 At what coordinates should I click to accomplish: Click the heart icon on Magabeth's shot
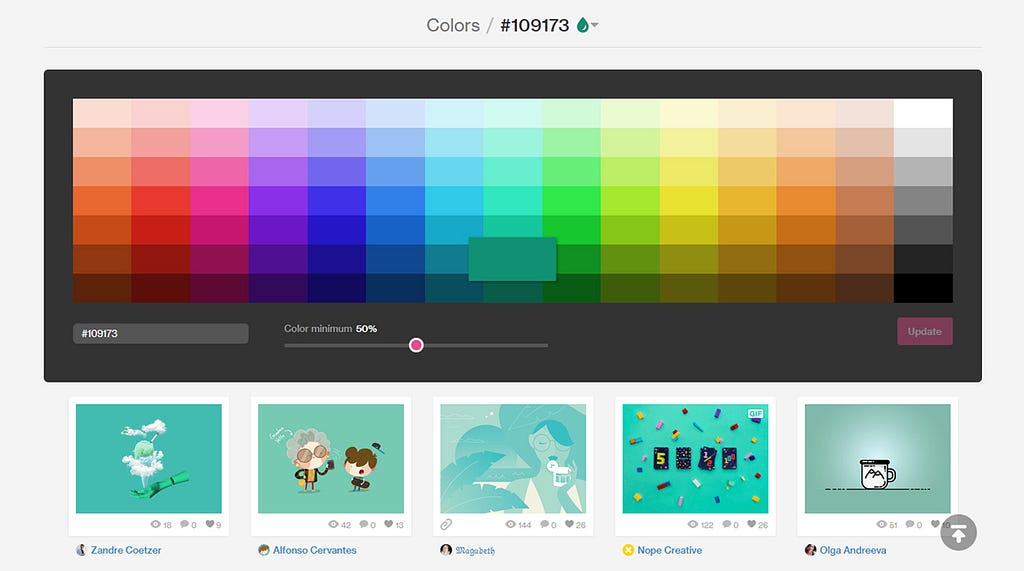[569, 524]
